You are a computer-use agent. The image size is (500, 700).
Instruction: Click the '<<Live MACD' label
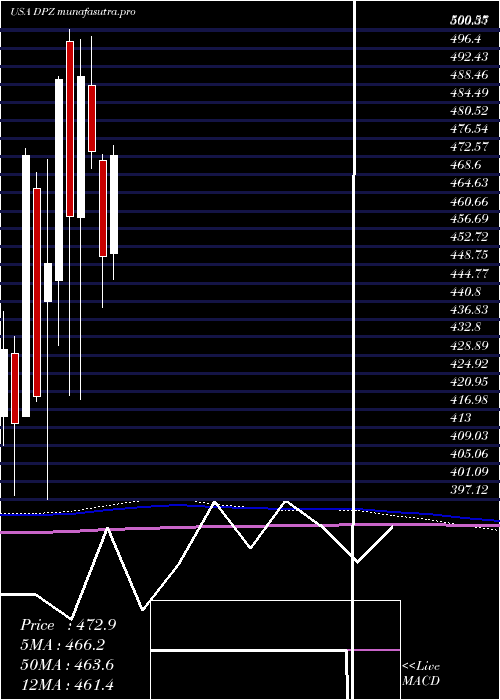421,673
